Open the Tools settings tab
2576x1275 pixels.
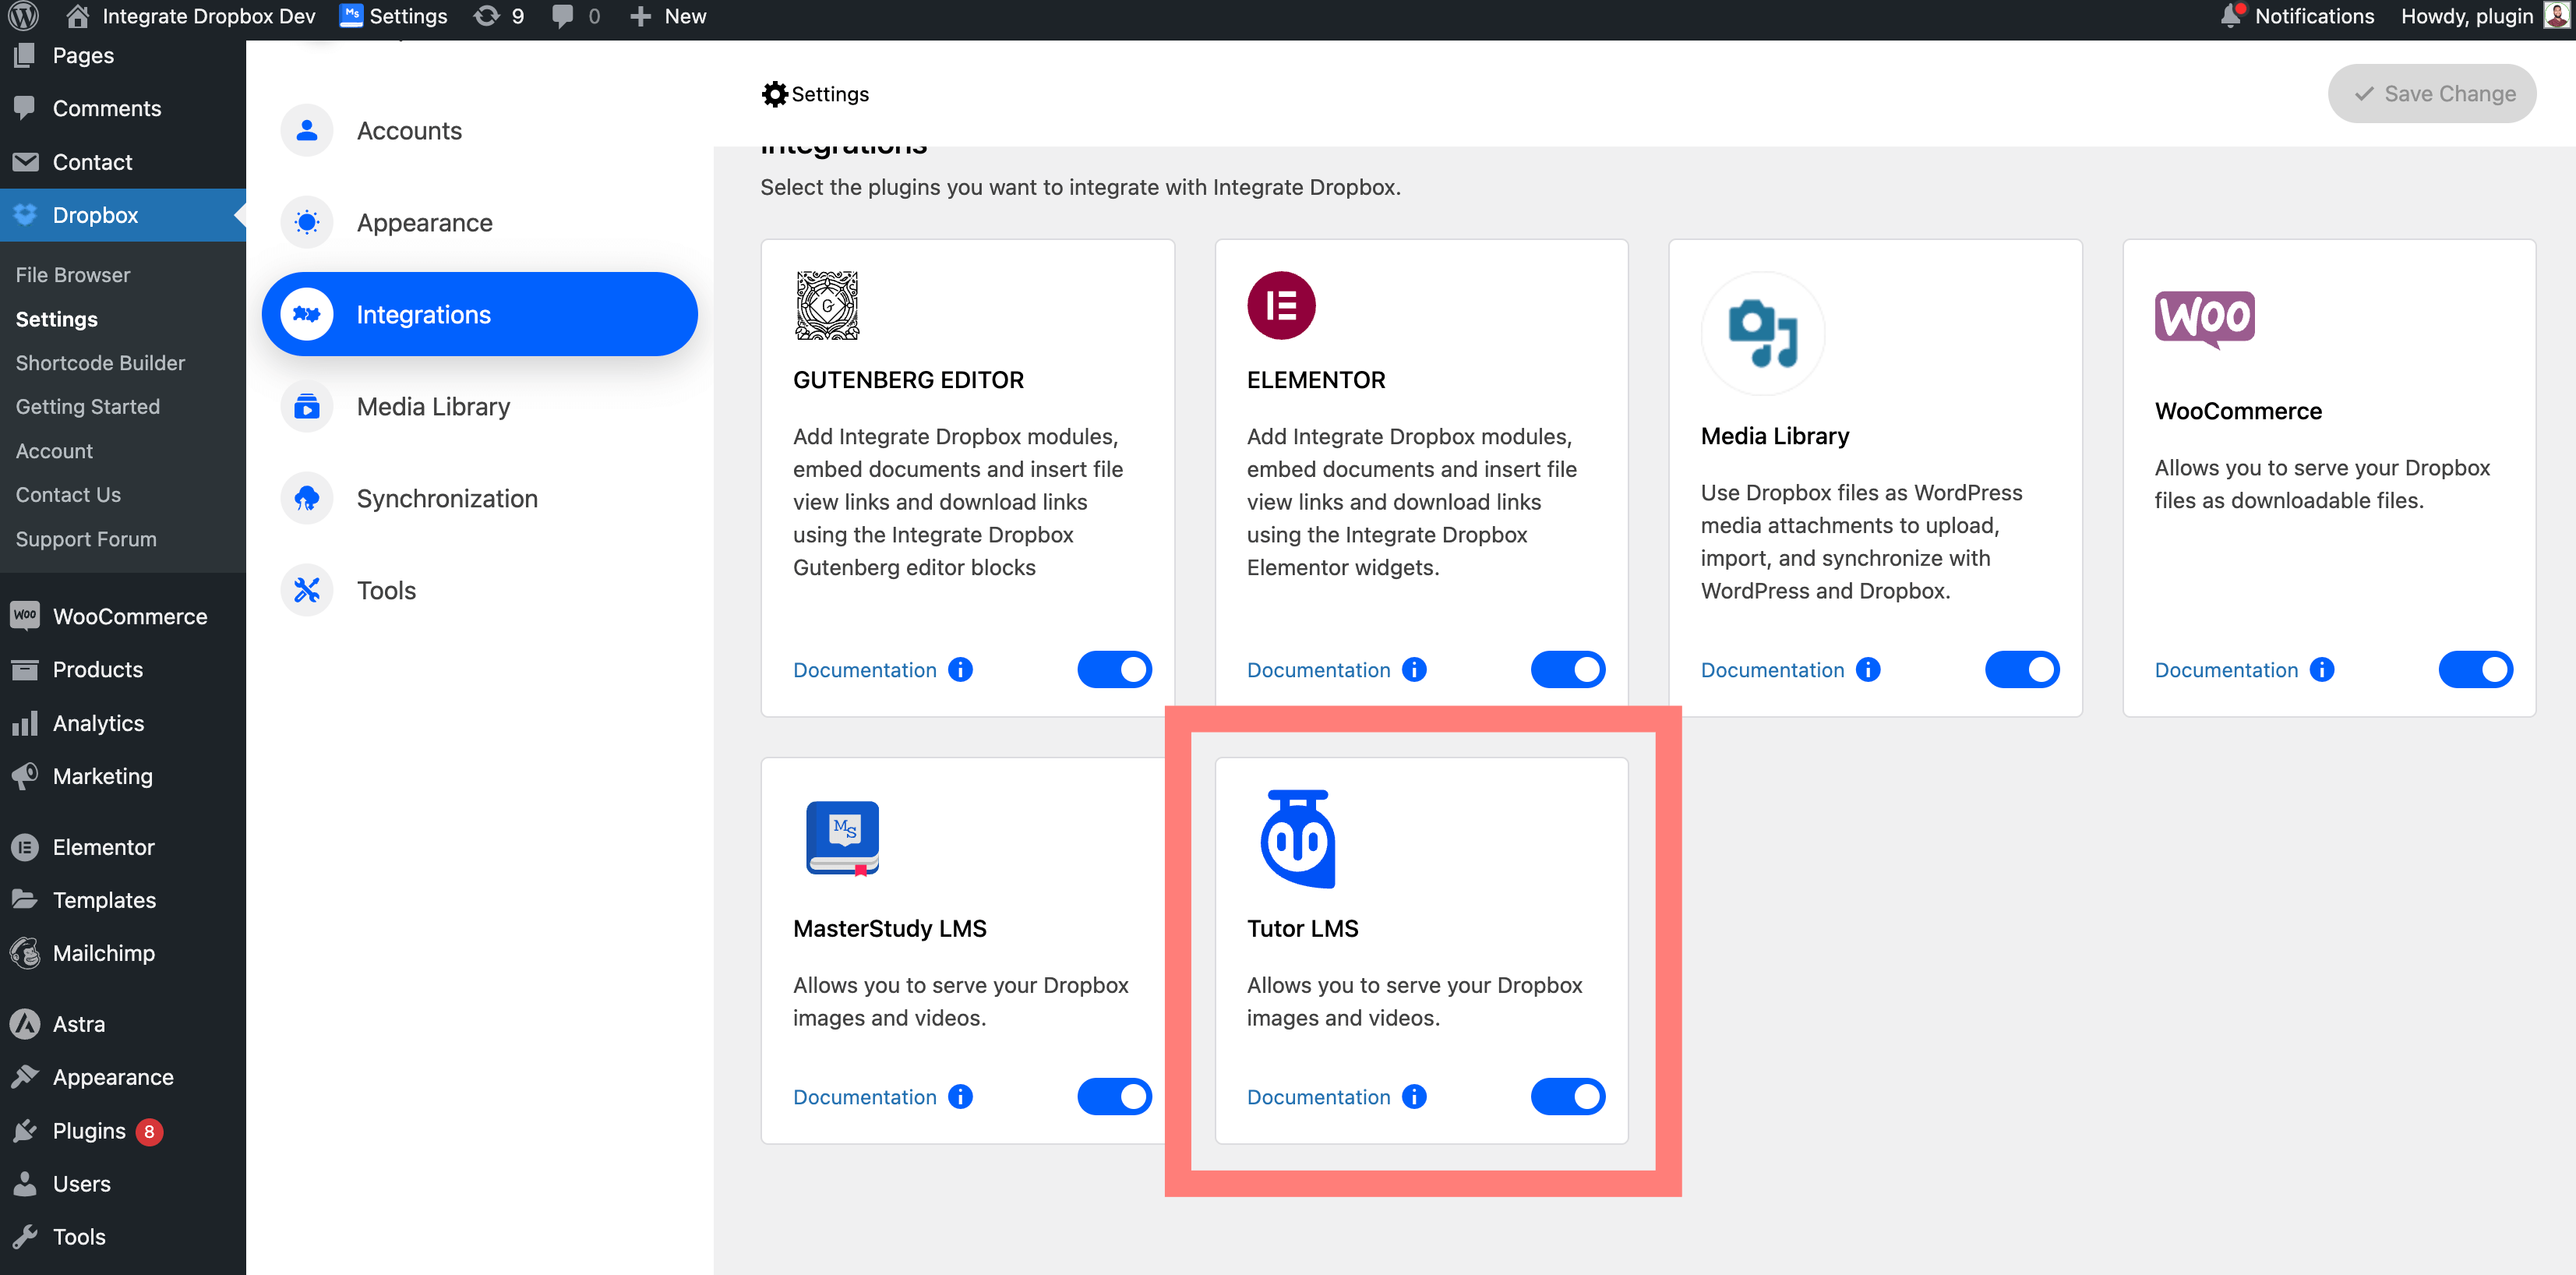coord(480,590)
